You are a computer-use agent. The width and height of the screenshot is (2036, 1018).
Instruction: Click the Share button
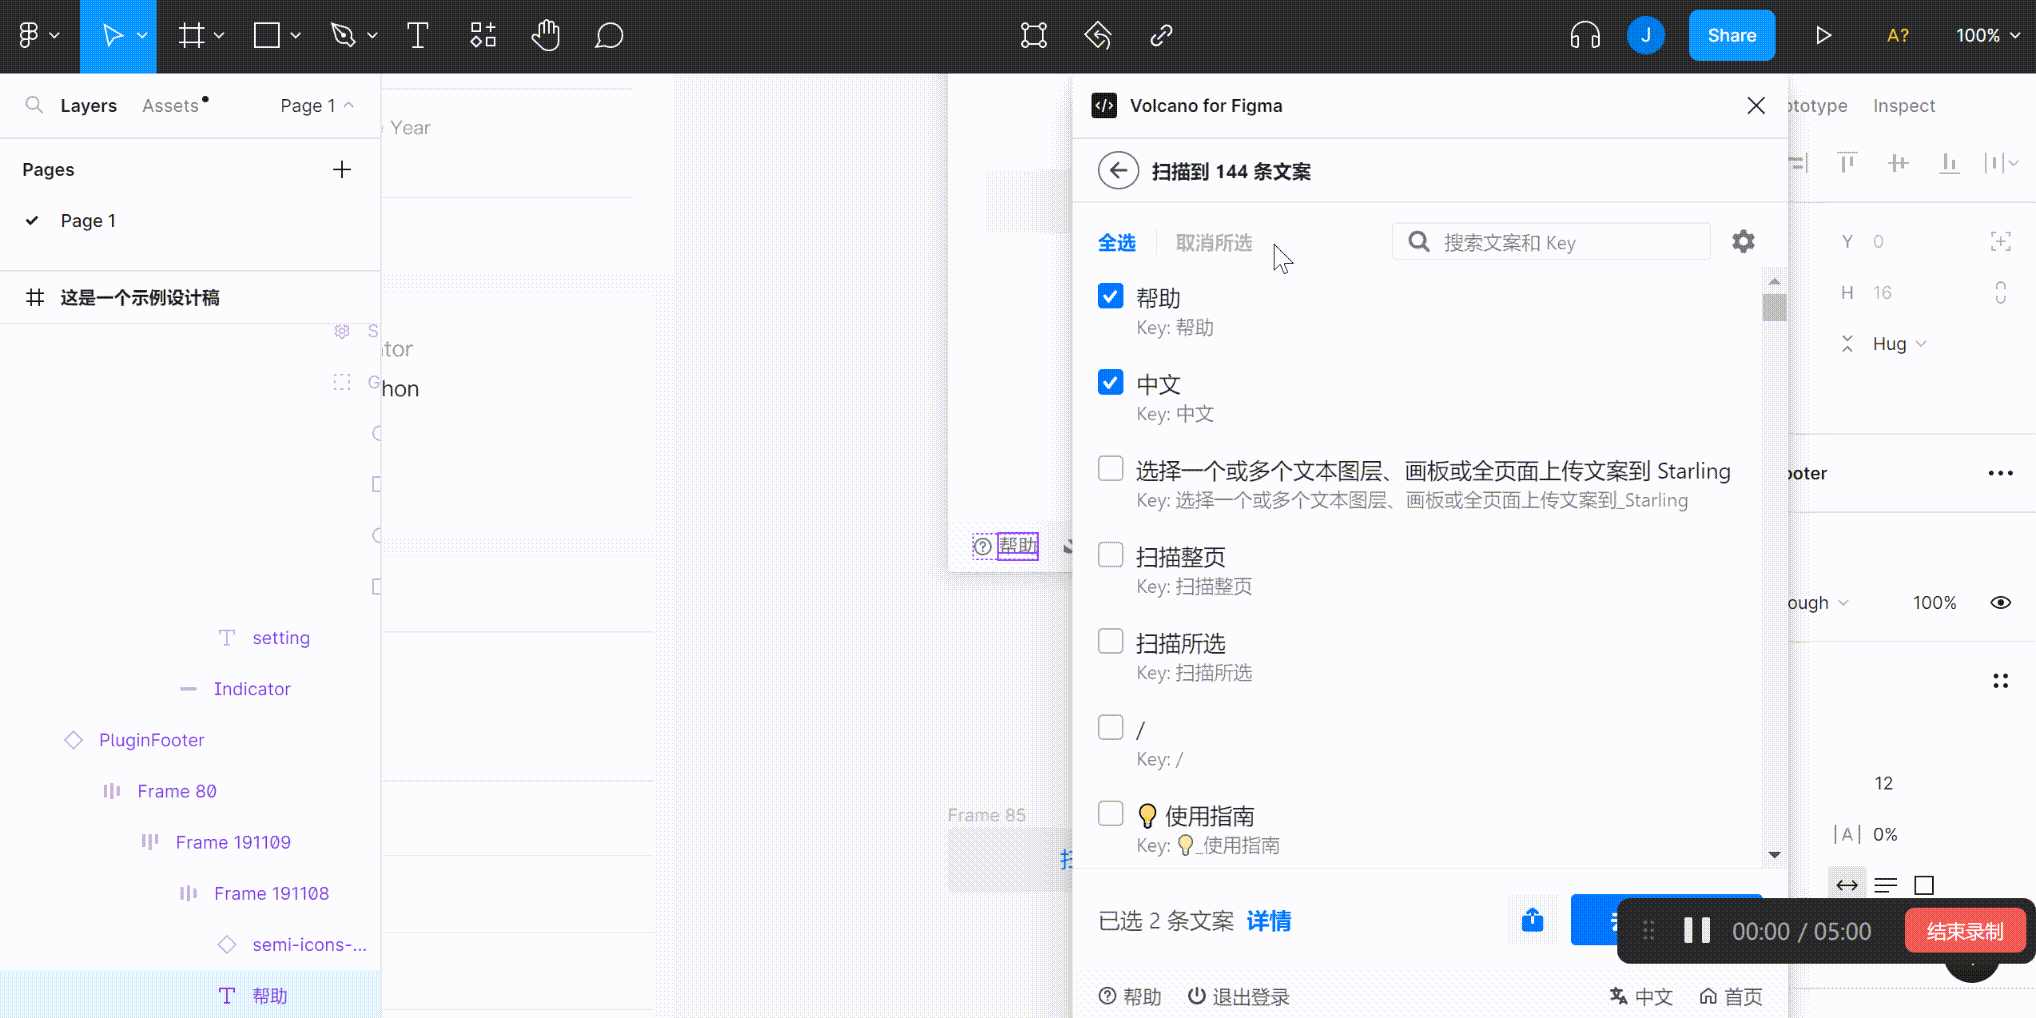1731,36
